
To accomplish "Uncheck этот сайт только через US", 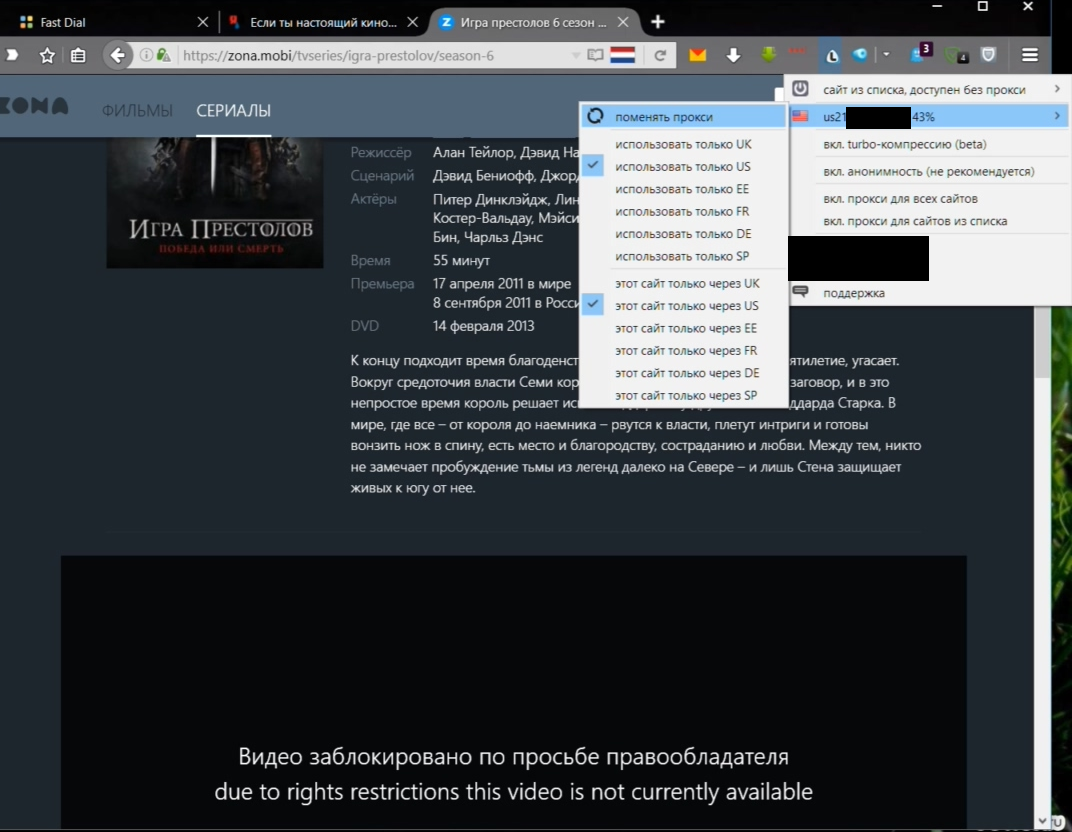I will pyautogui.click(x=683, y=306).
